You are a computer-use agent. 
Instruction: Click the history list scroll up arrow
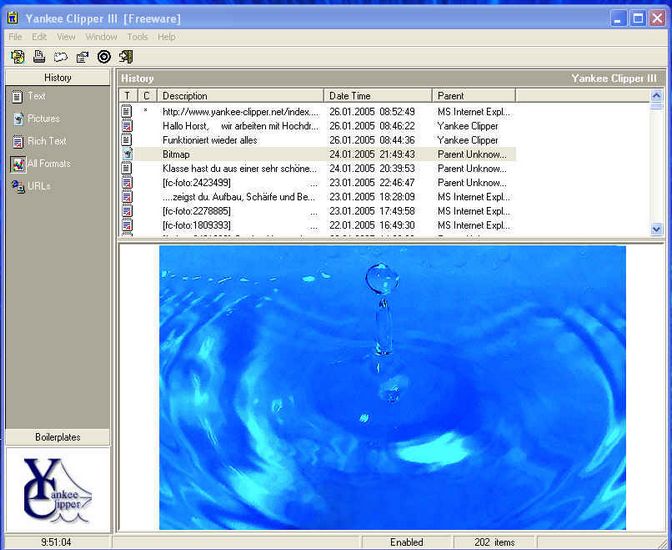tap(656, 95)
